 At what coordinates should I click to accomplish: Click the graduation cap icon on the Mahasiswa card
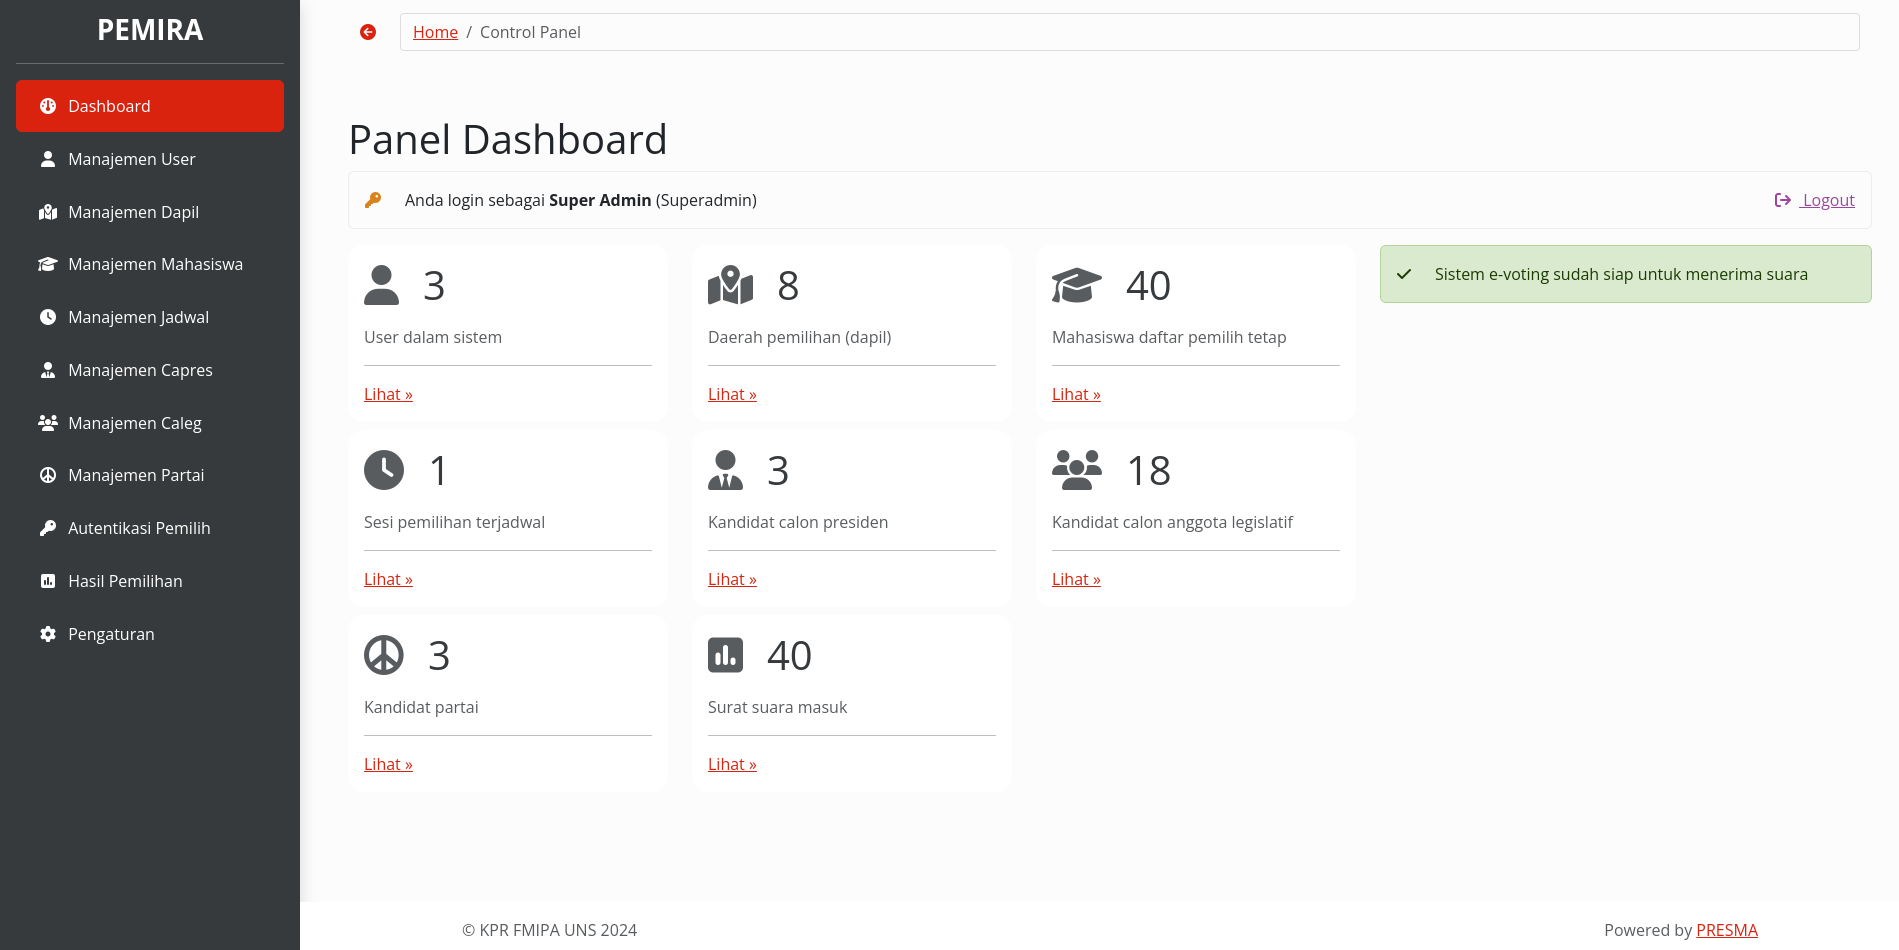coord(1076,285)
